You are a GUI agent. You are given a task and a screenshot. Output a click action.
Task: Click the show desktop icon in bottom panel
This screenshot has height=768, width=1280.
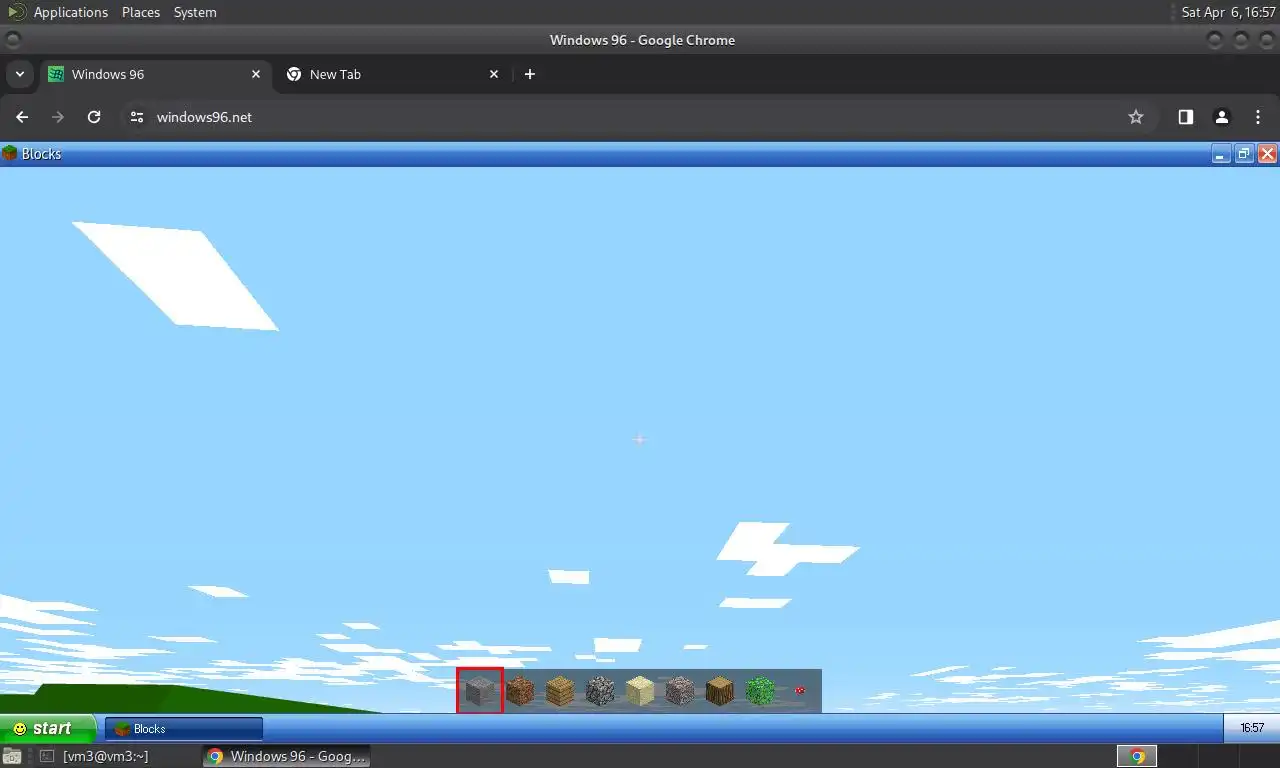tap(11, 756)
